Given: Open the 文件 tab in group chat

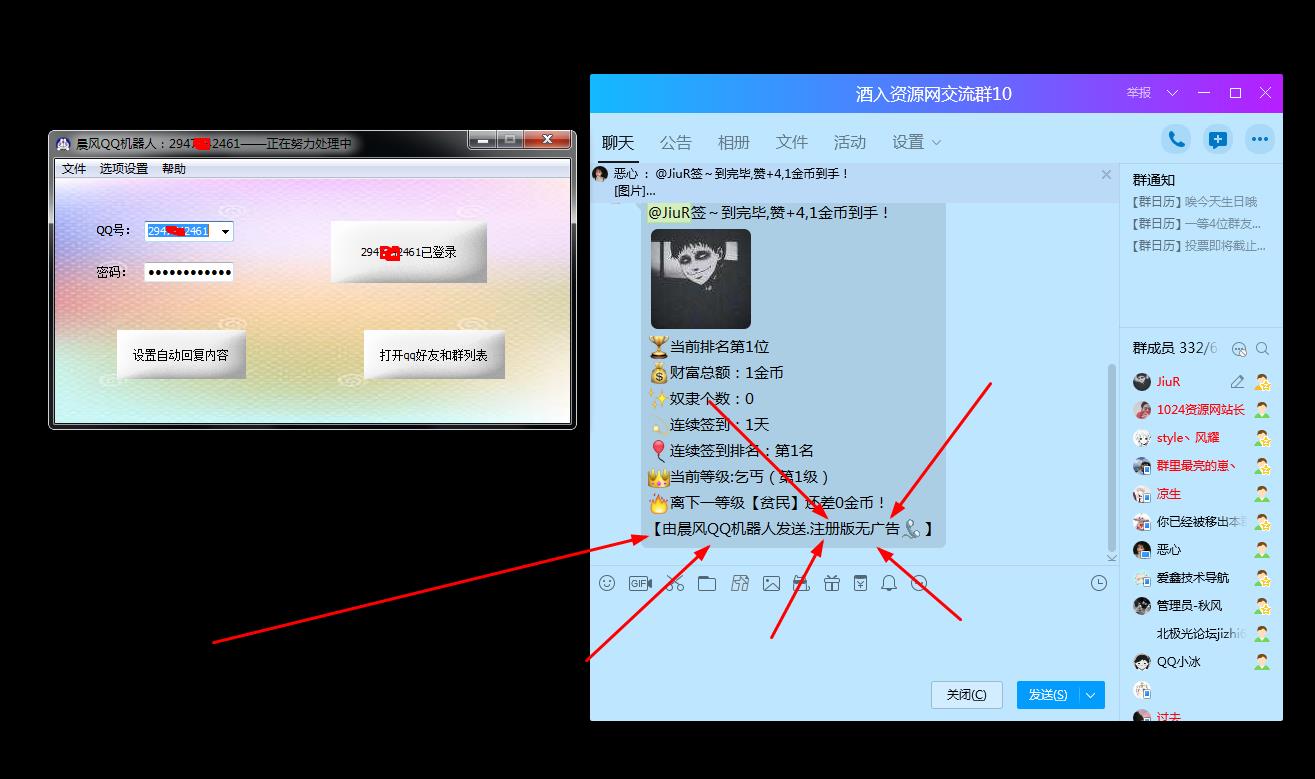Looking at the screenshot, I should [x=792, y=142].
